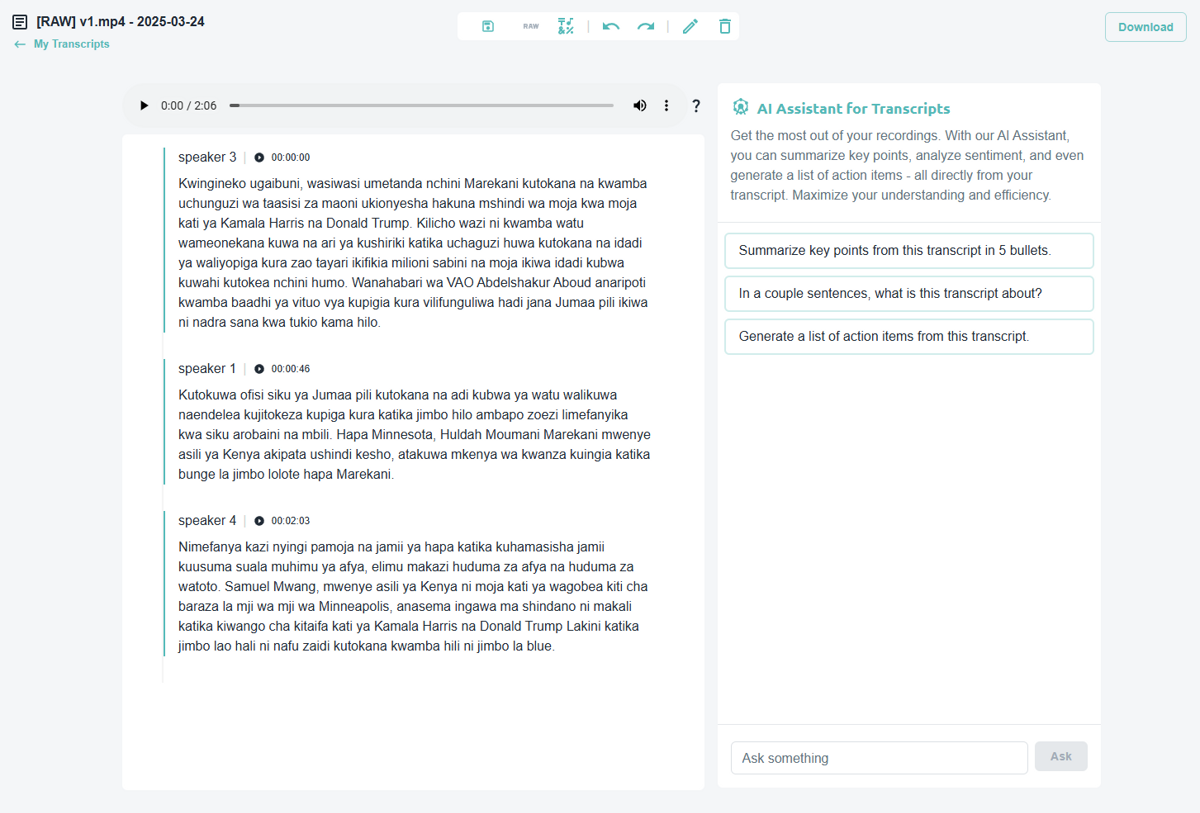Click speaker 4's transcript paragraph

click(x=414, y=597)
